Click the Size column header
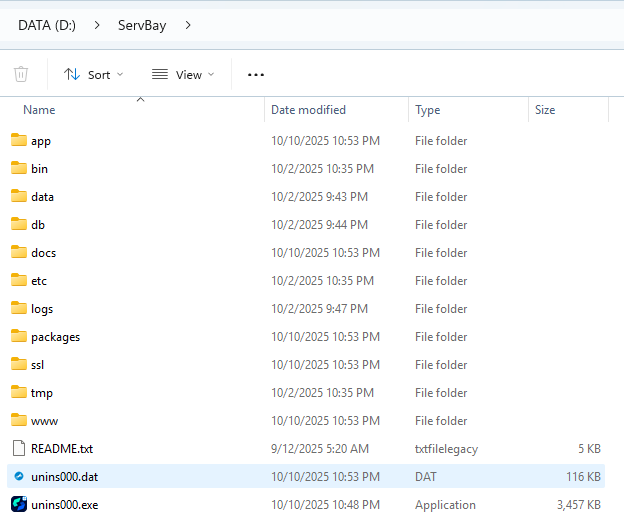Viewport: 624px width, 532px height. (545, 110)
